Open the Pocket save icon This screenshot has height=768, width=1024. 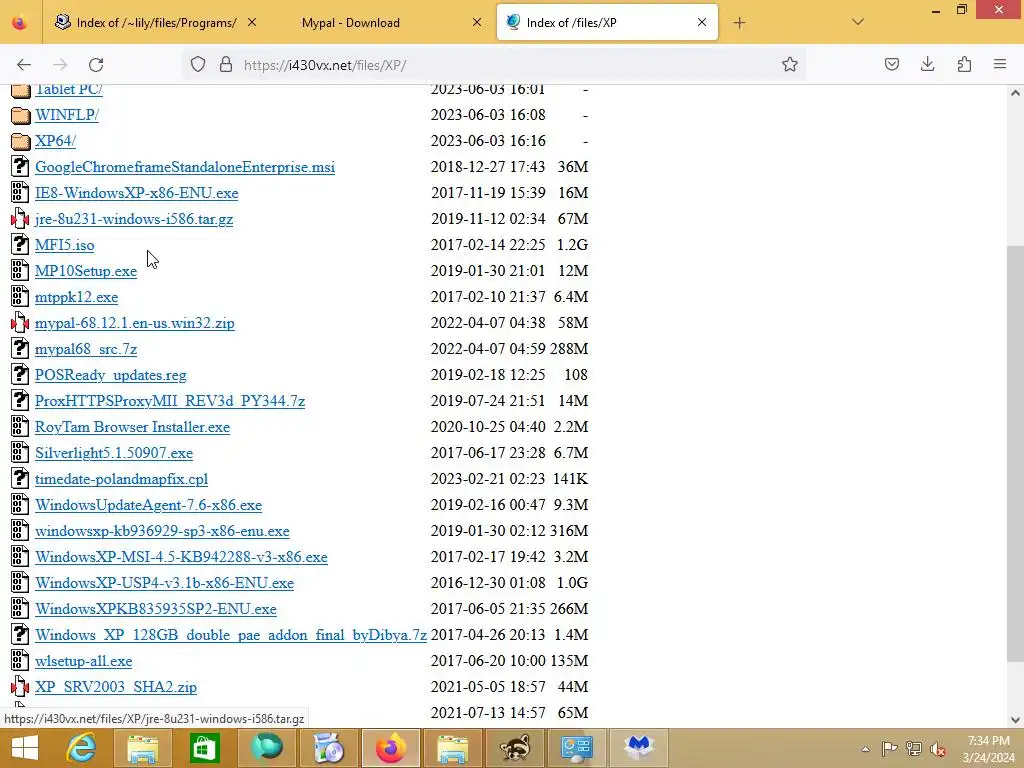[892, 64]
